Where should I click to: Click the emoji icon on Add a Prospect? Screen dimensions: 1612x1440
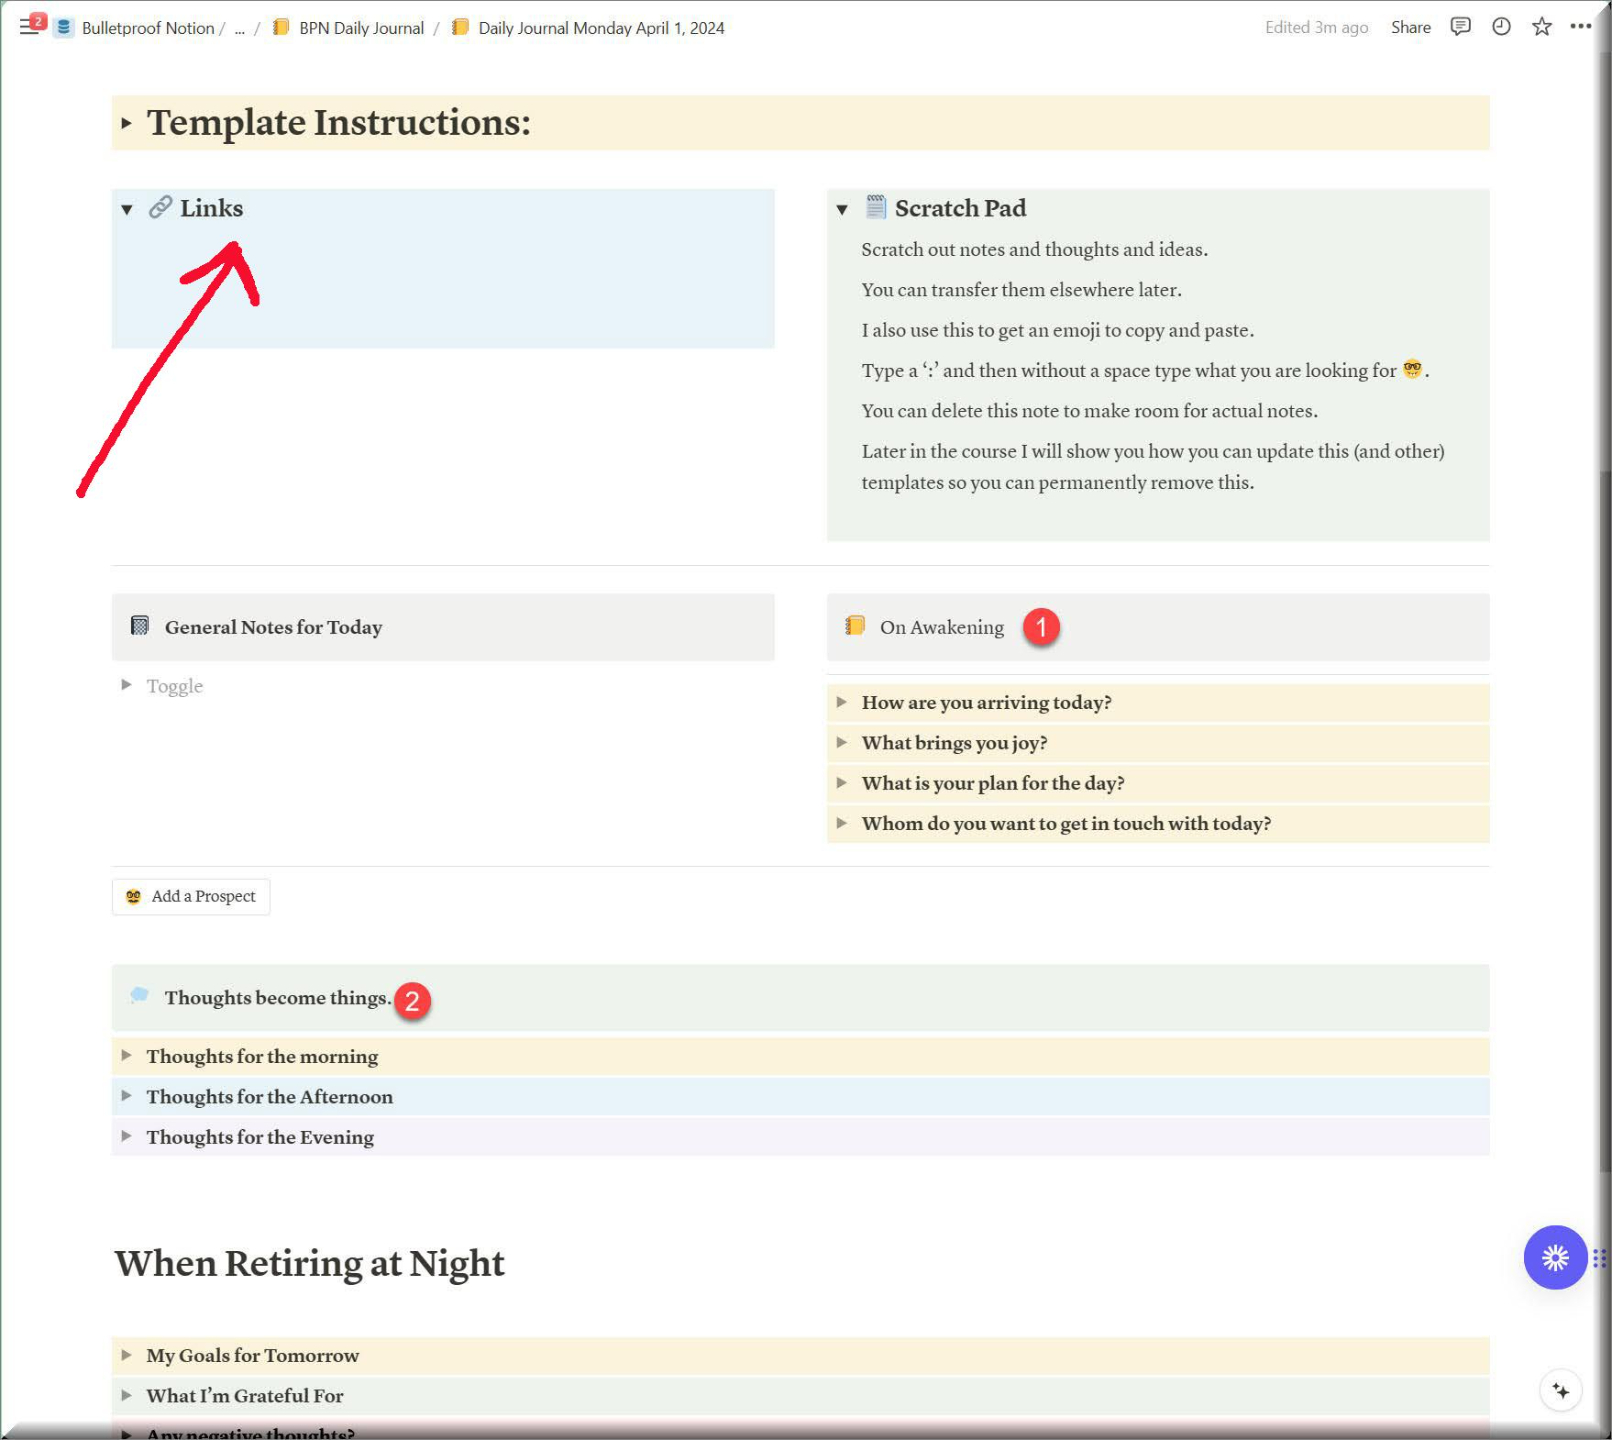(133, 896)
